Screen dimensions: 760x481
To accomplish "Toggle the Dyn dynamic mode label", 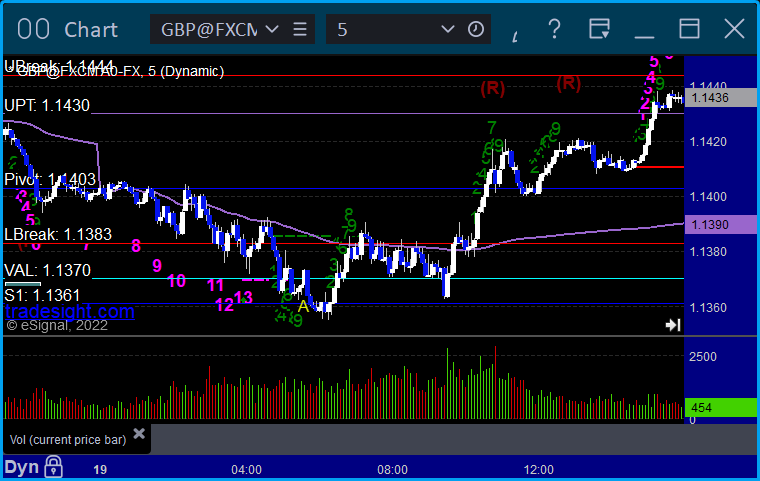I will (21, 467).
